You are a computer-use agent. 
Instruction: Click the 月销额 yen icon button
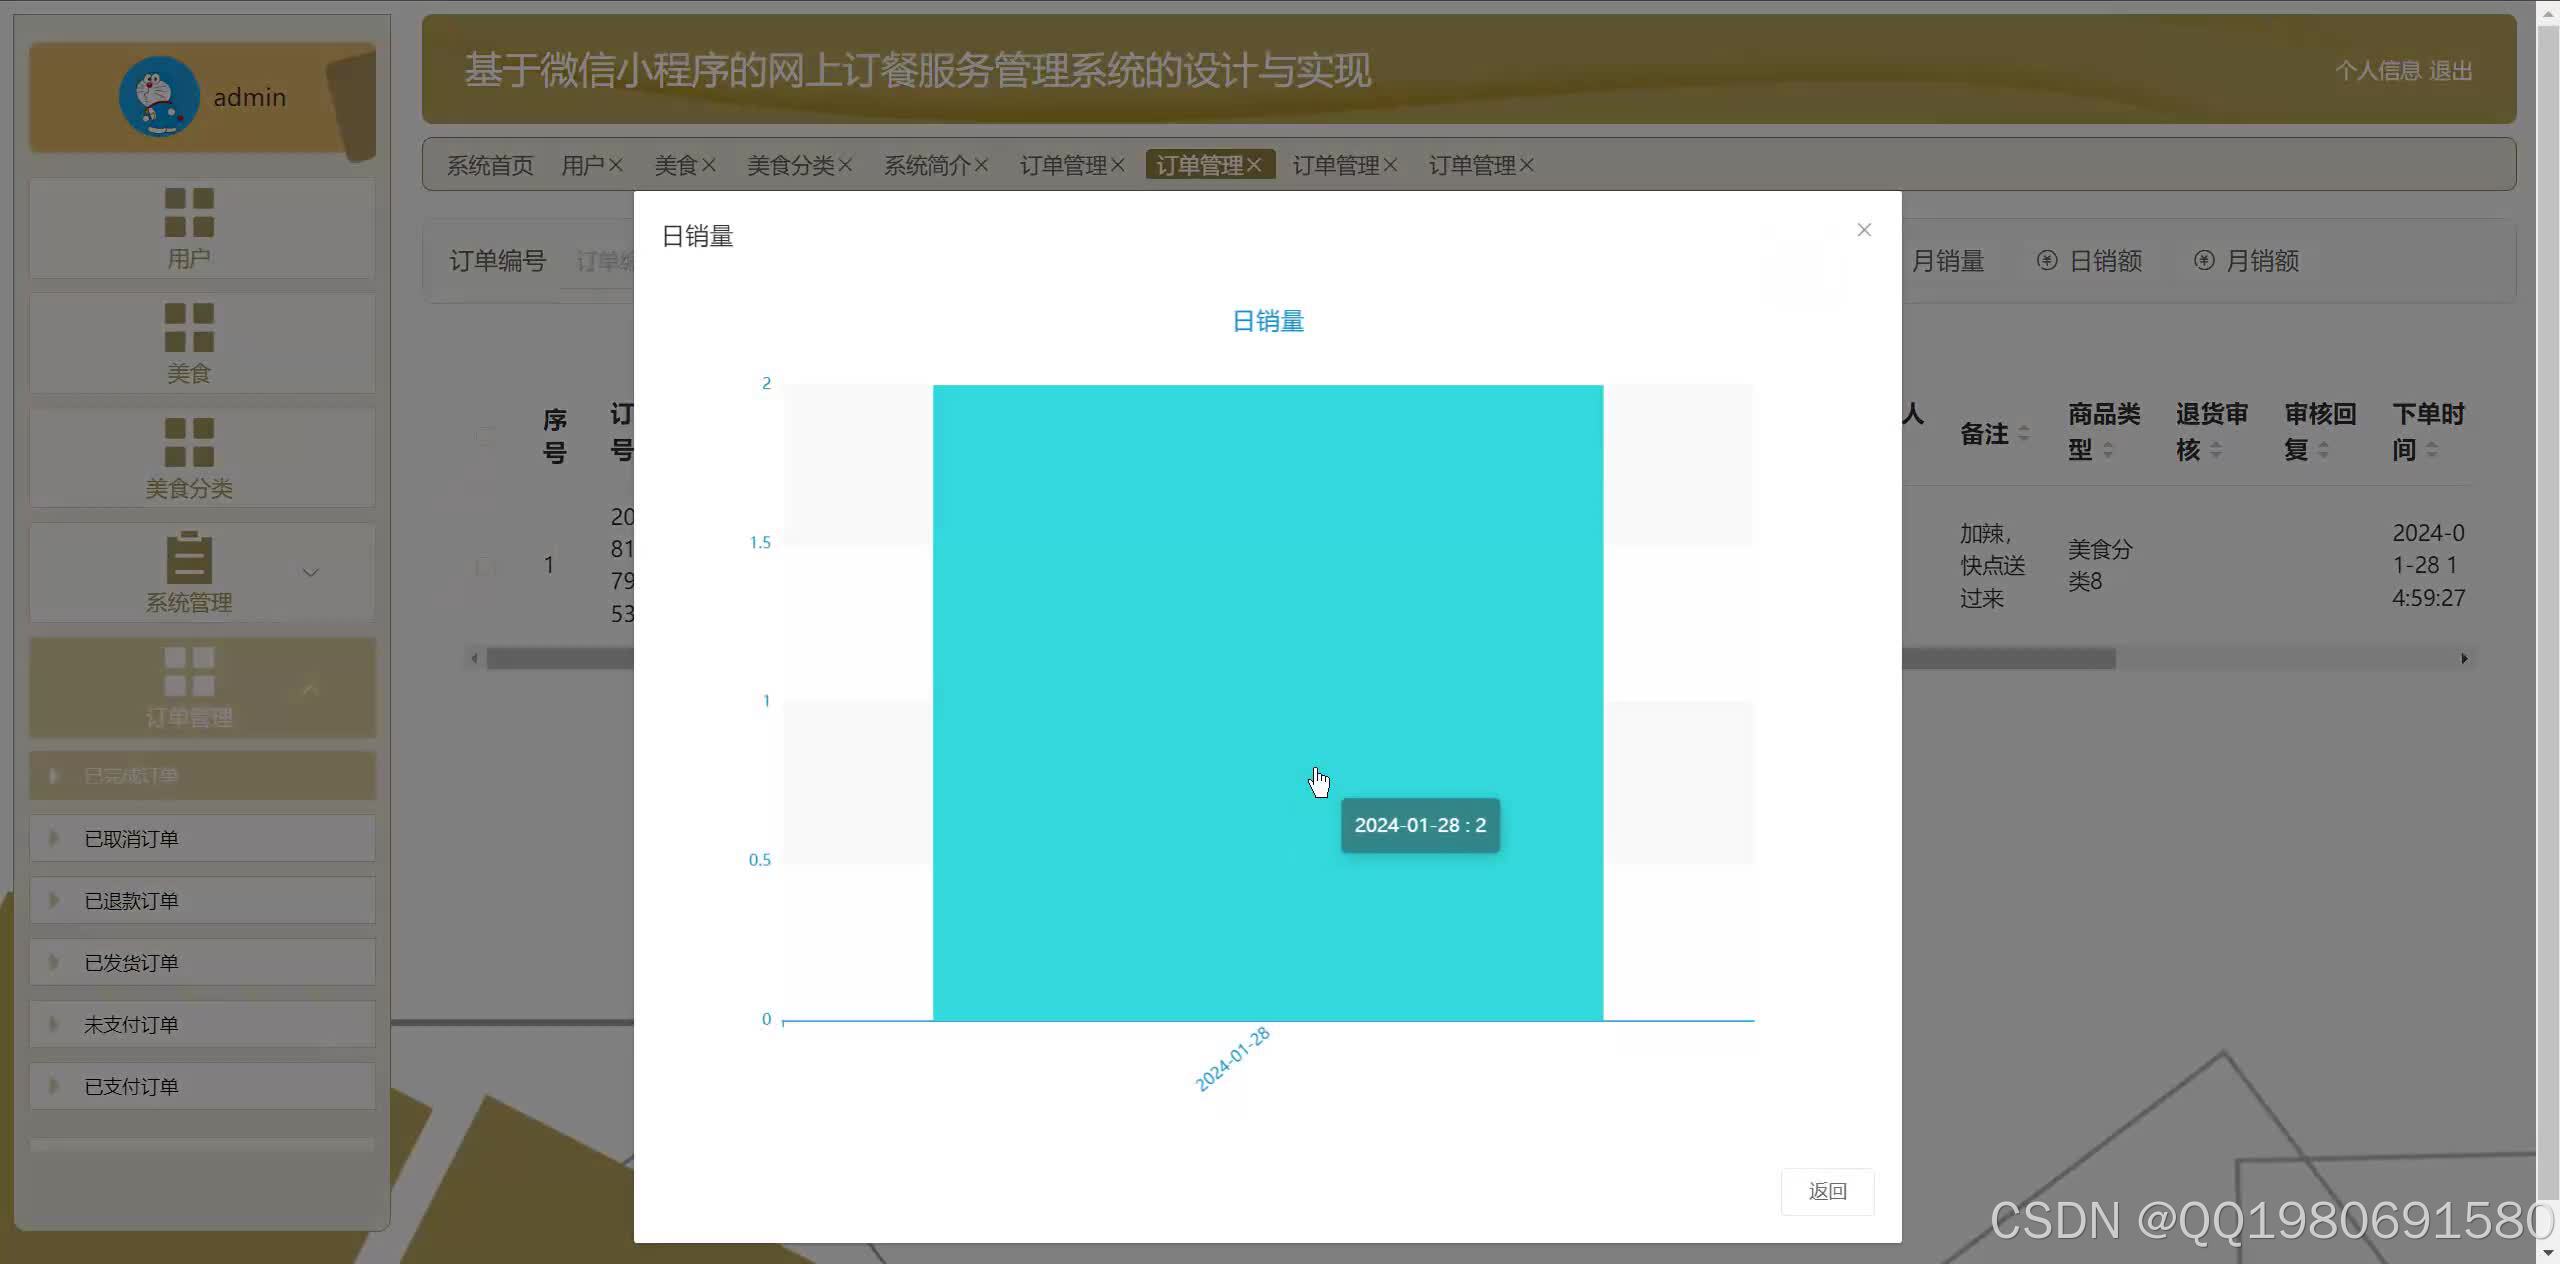(2203, 261)
